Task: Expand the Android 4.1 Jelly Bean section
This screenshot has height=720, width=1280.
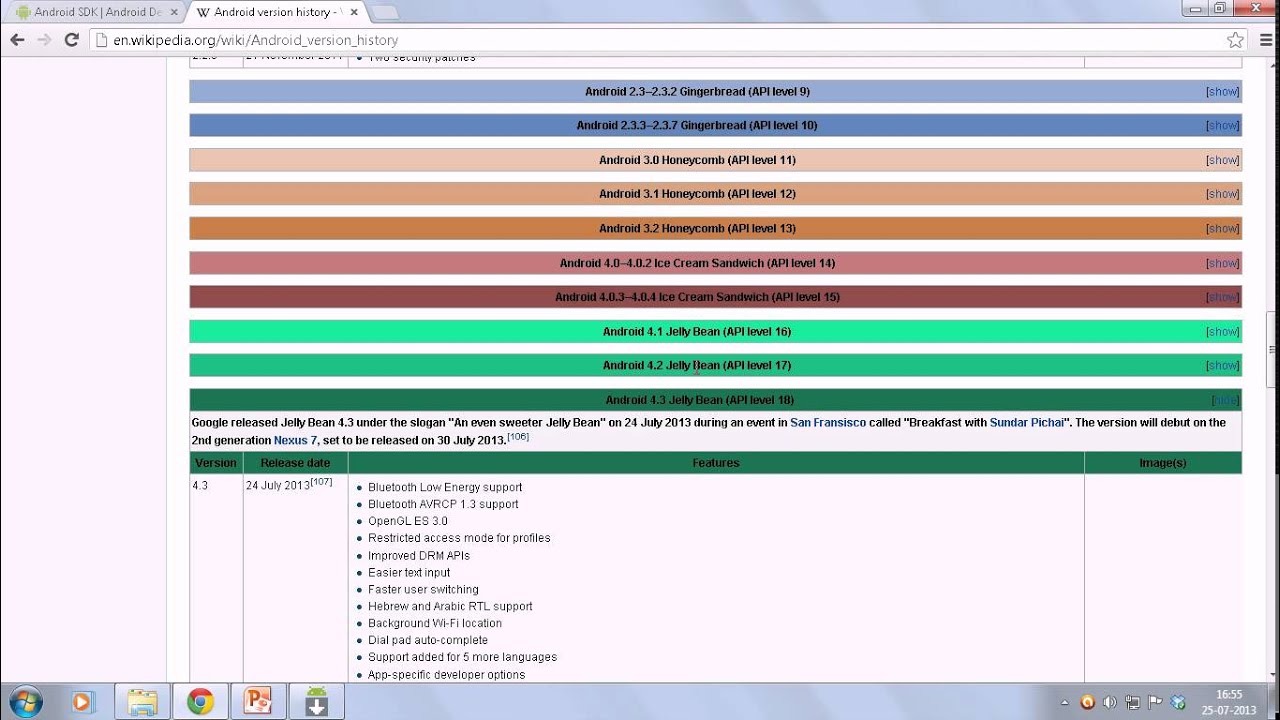Action: click(1222, 331)
